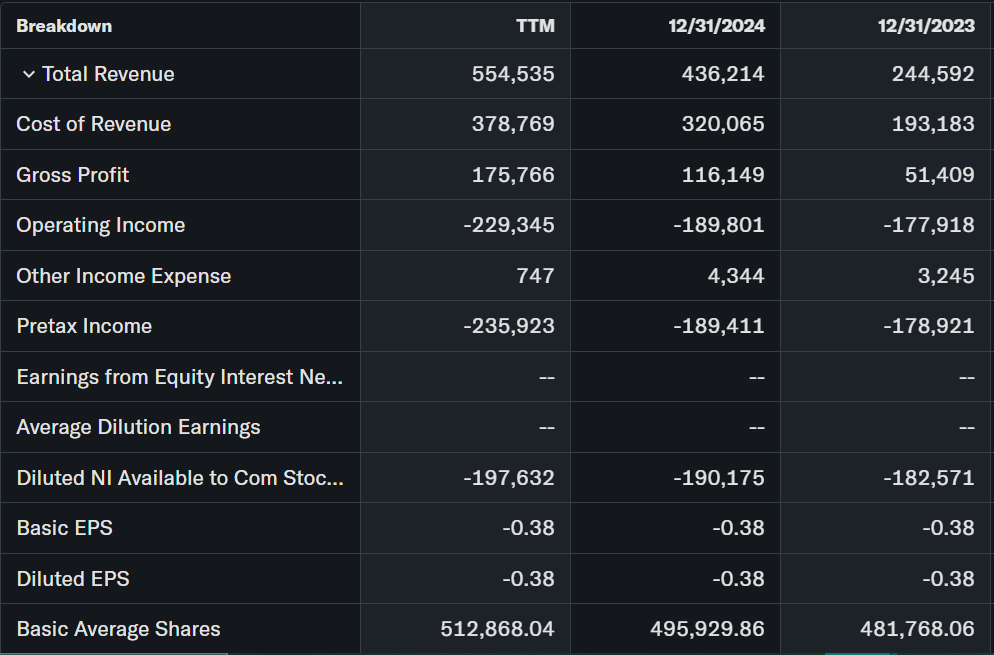Click the Breakdown column header
The height and width of the screenshot is (655, 994).
[64, 26]
